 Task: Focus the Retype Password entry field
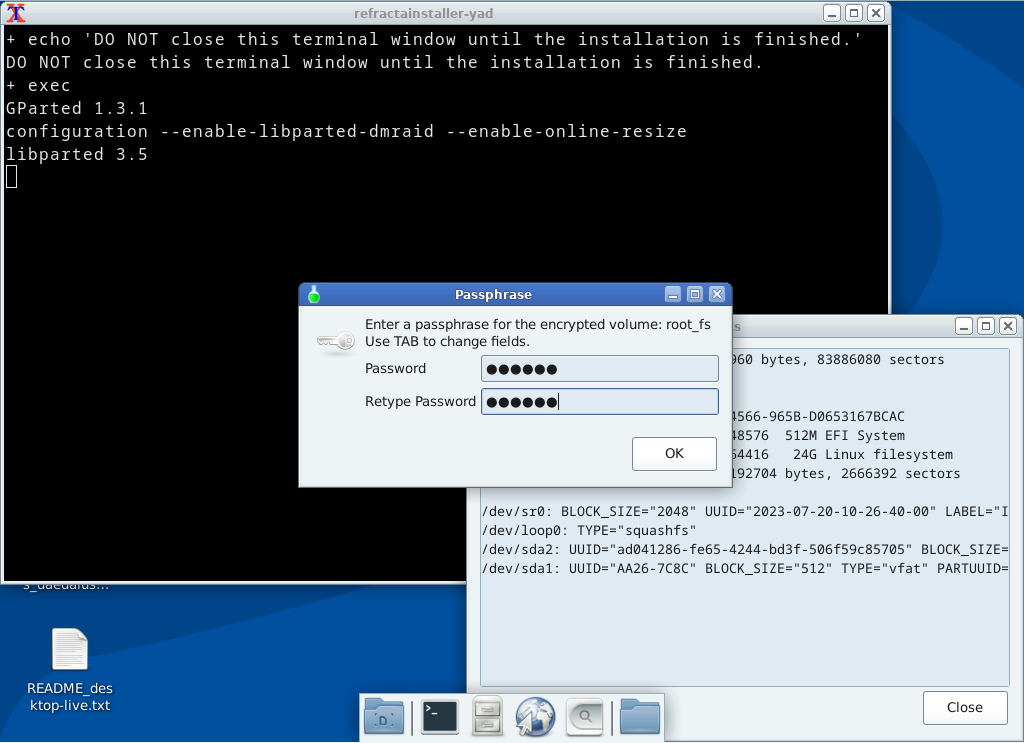tap(599, 401)
